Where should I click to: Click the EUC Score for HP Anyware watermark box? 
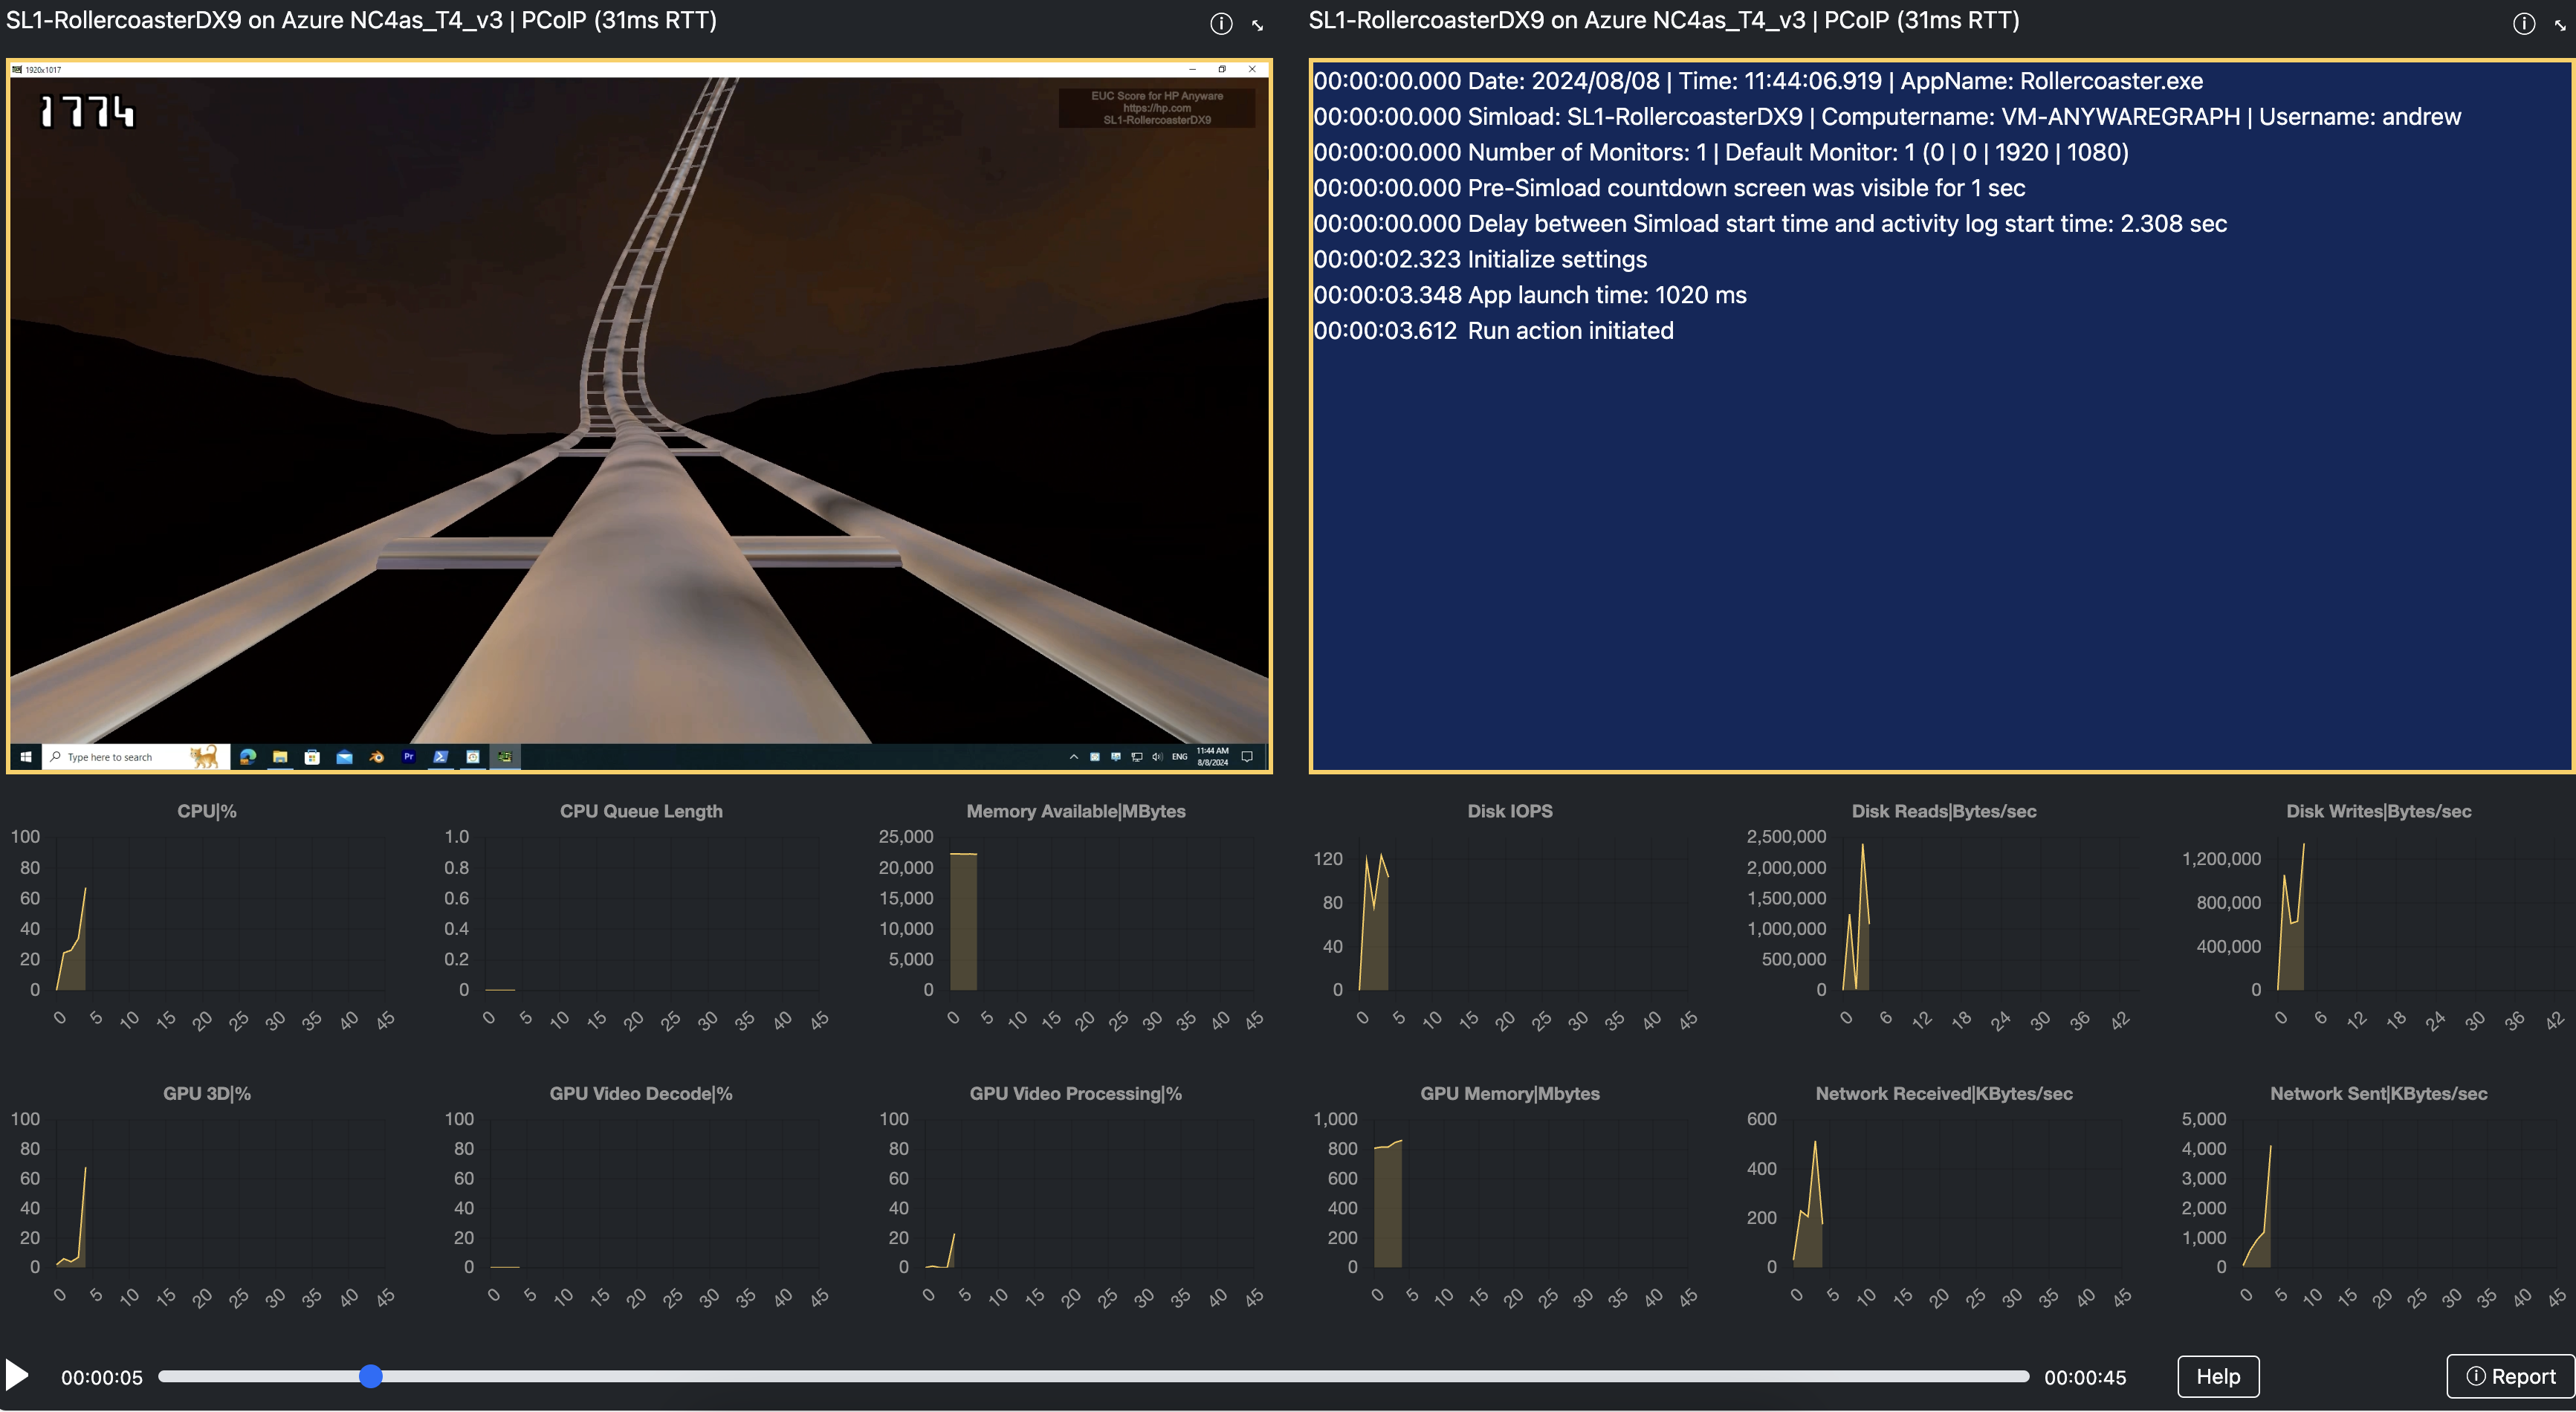[1157, 108]
